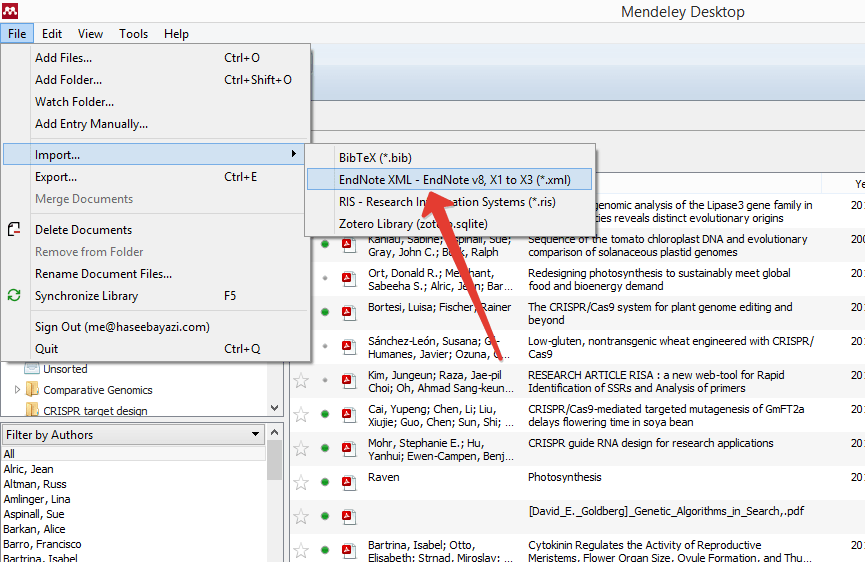The image size is (865, 562).
Task: Open the Import... submenu
Action: click(154, 154)
